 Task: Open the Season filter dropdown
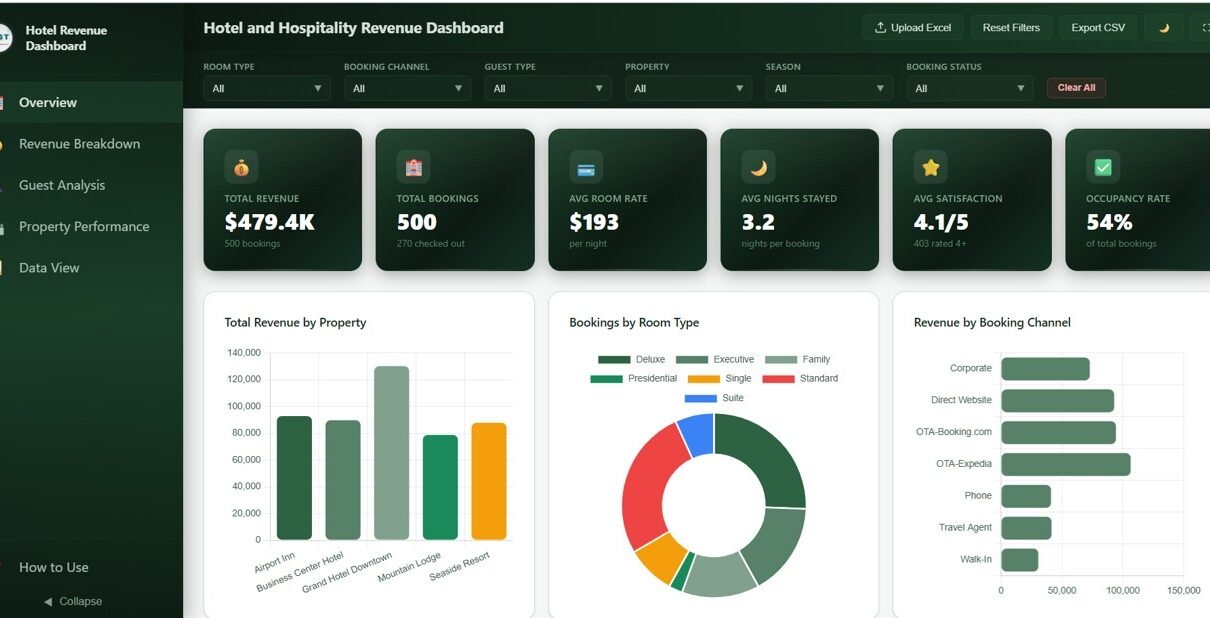(829, 88)
